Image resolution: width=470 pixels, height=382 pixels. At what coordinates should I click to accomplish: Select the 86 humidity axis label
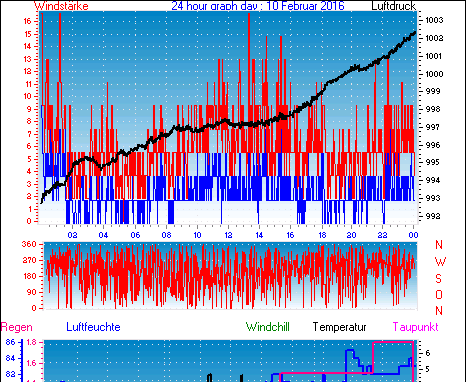point(10,342)
